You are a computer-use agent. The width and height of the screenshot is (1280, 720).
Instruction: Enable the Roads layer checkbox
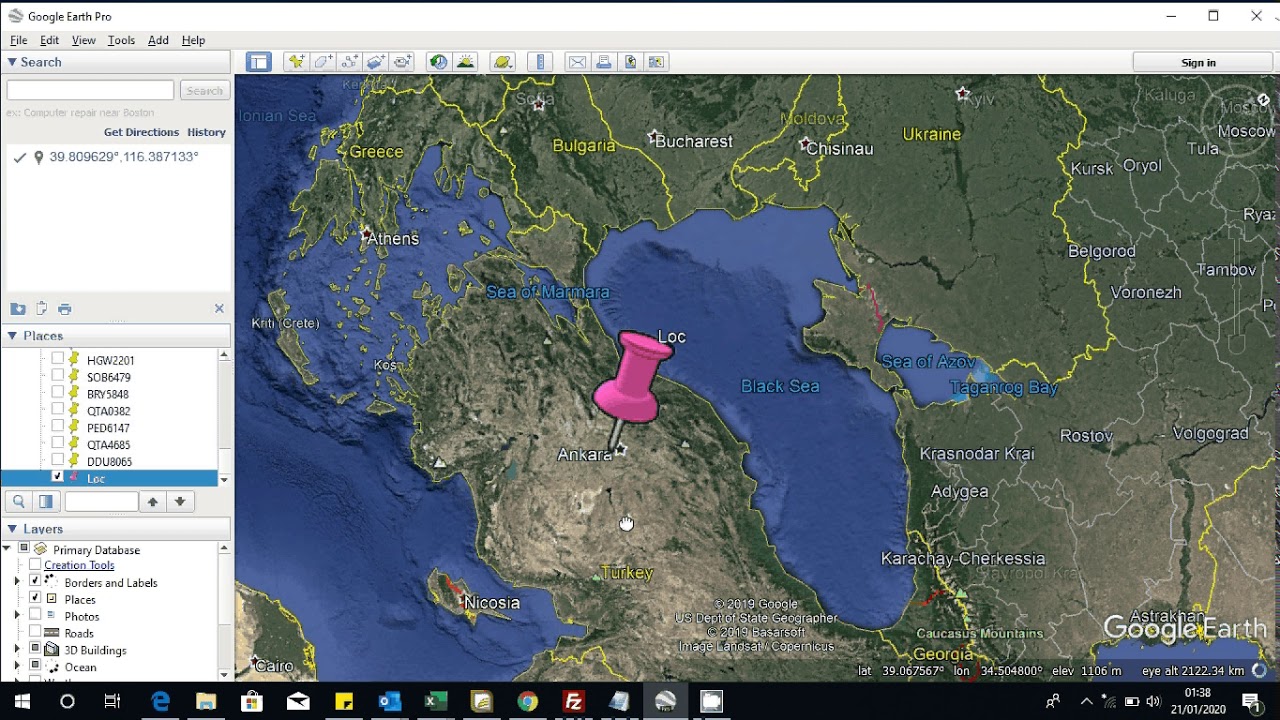pyautogui.click(x=35, y=632)
